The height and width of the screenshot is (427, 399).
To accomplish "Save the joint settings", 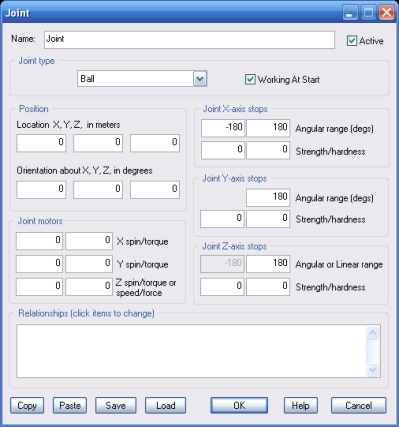I will 116,406.
